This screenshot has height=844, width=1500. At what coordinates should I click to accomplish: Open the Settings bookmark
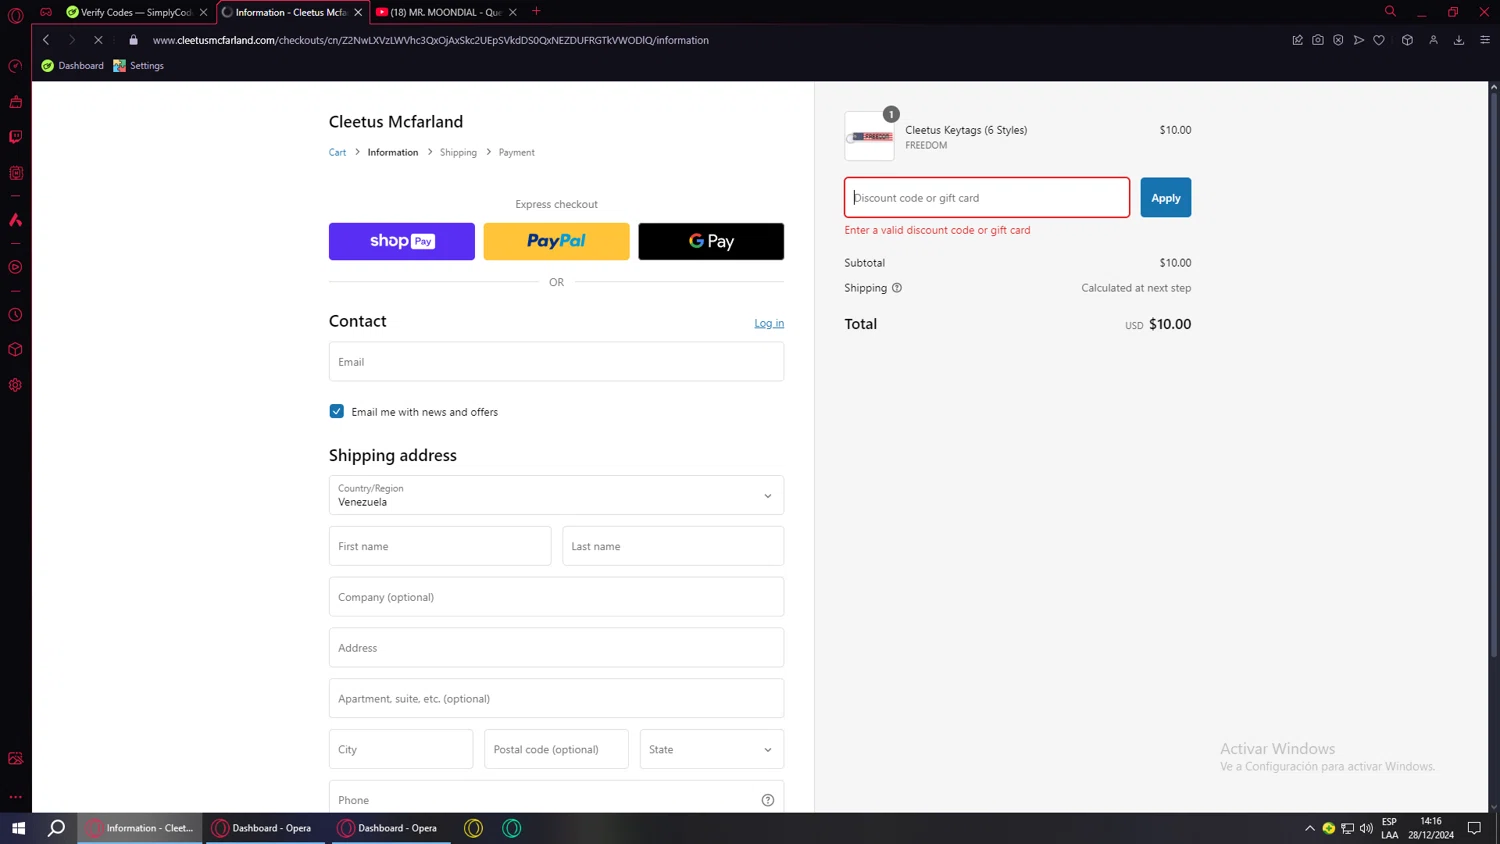point(139,66)
